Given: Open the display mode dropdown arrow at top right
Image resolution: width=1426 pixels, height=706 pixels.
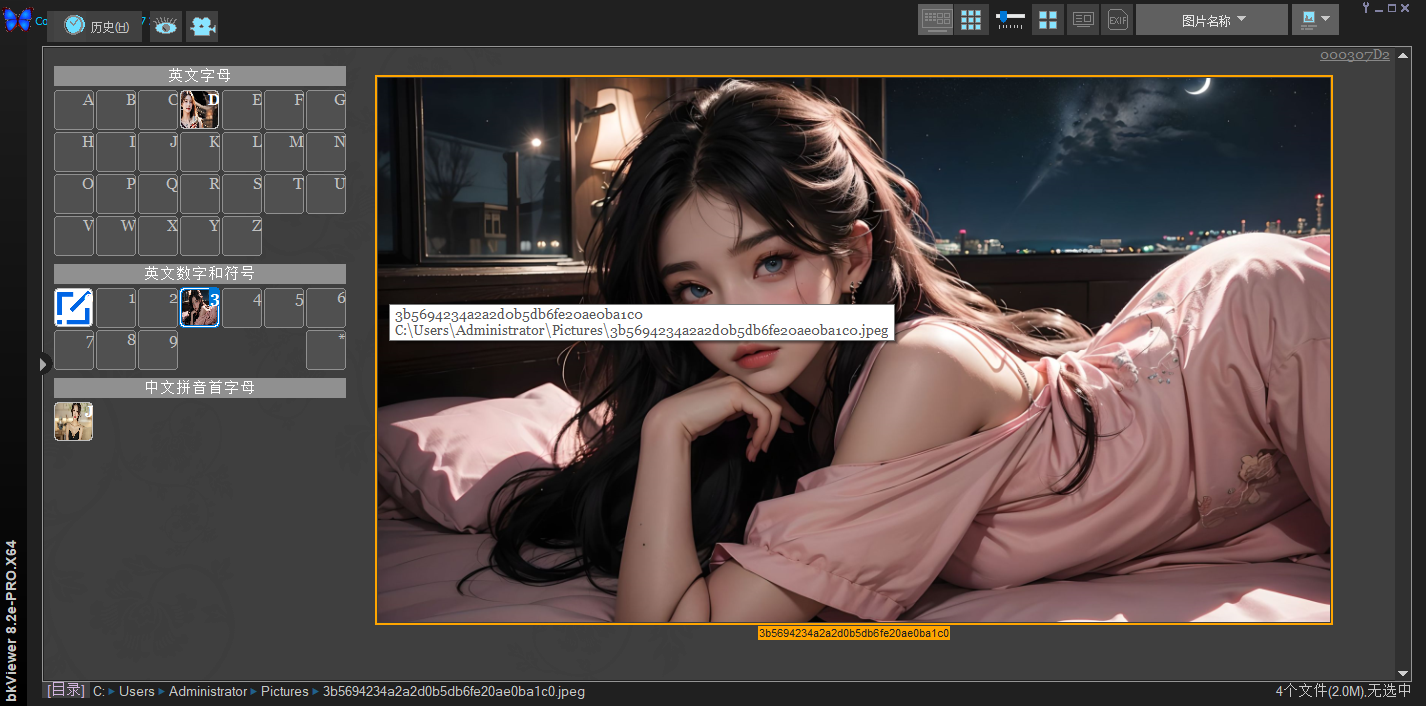Looking at the screenshot, I should pos(1329,18).
